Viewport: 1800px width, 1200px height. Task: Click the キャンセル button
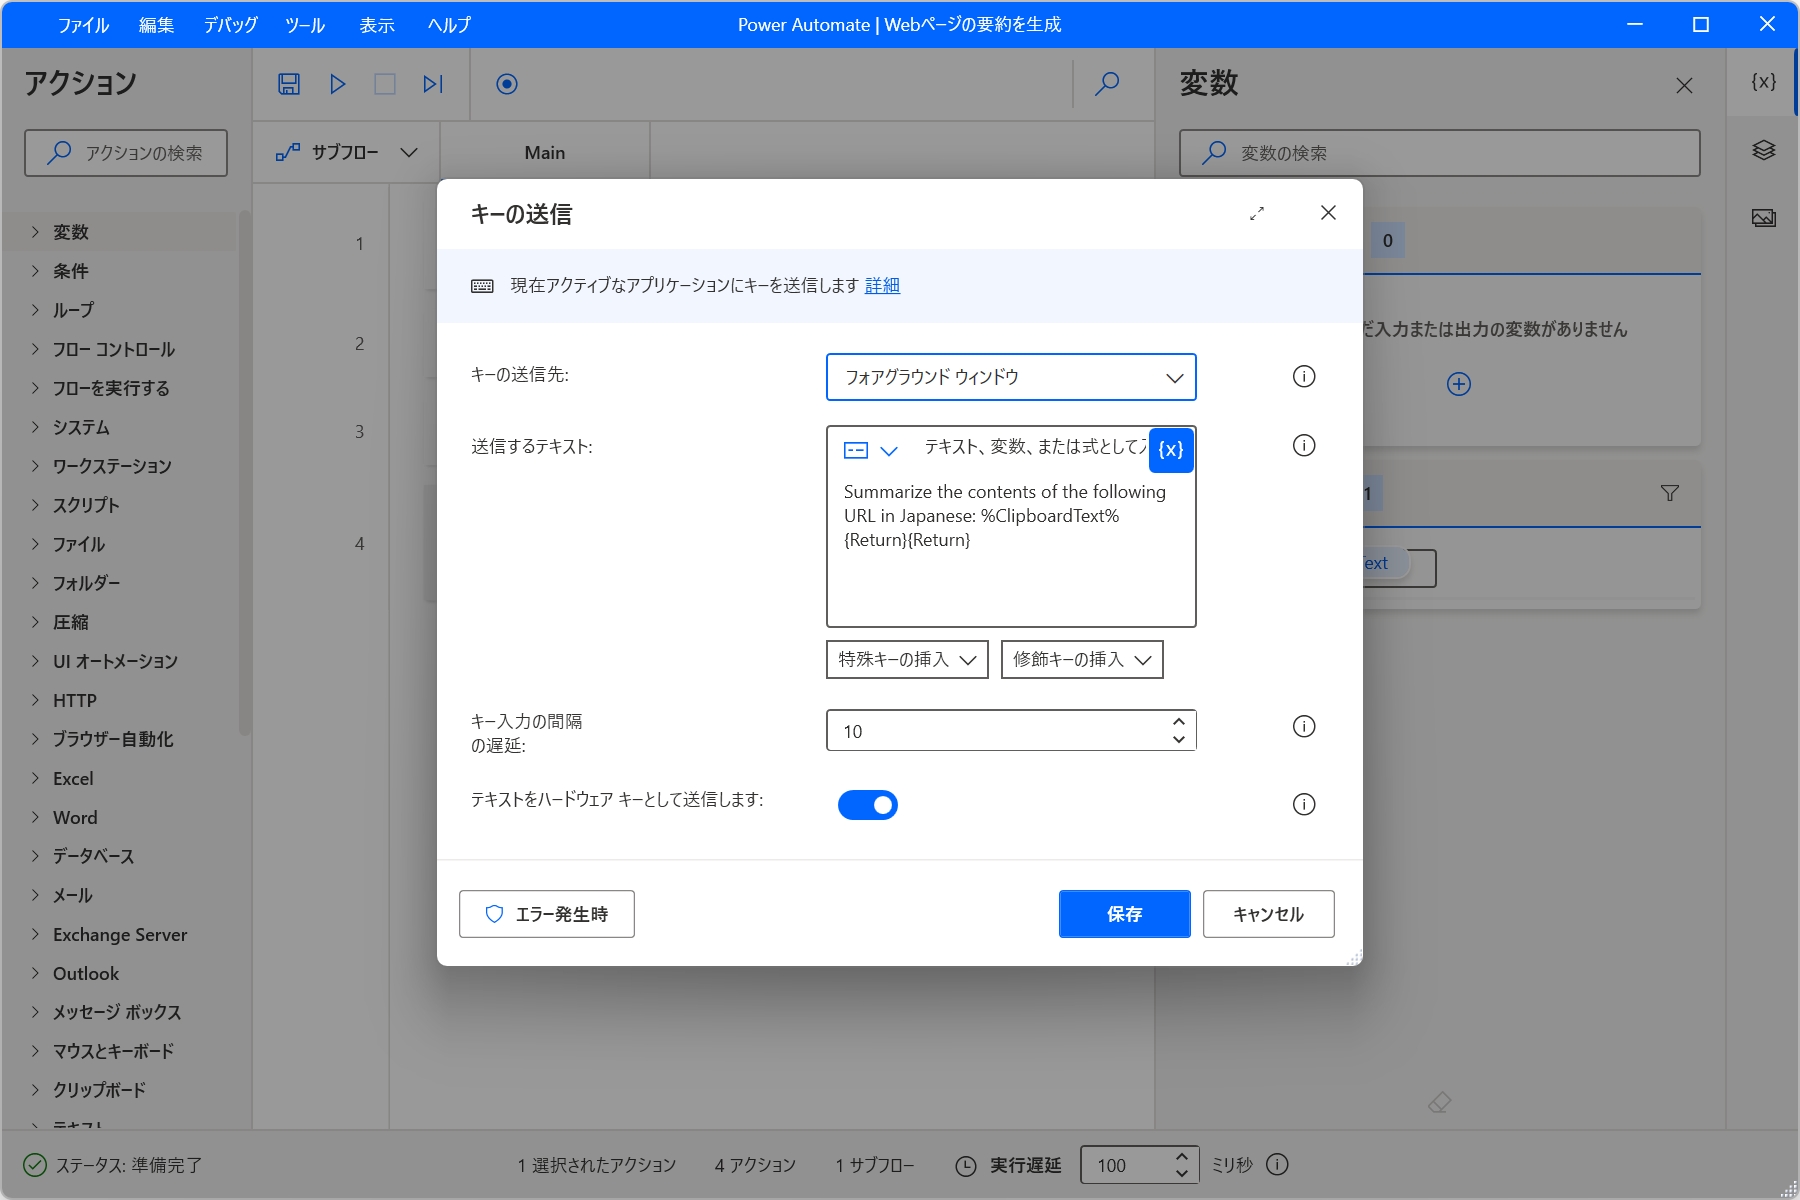[x=1269, y=914]
